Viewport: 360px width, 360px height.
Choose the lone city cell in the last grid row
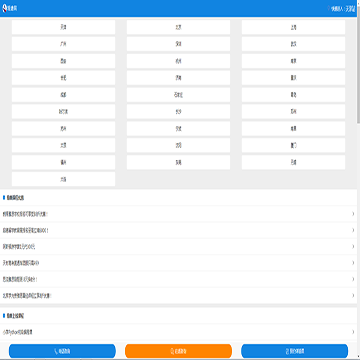coord(63,179)
